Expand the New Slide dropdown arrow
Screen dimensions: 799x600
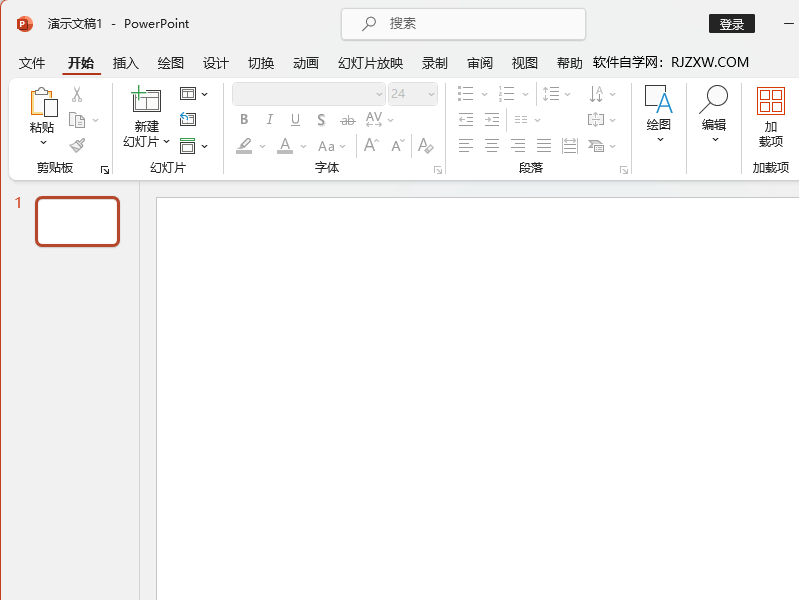click(167, 142)
